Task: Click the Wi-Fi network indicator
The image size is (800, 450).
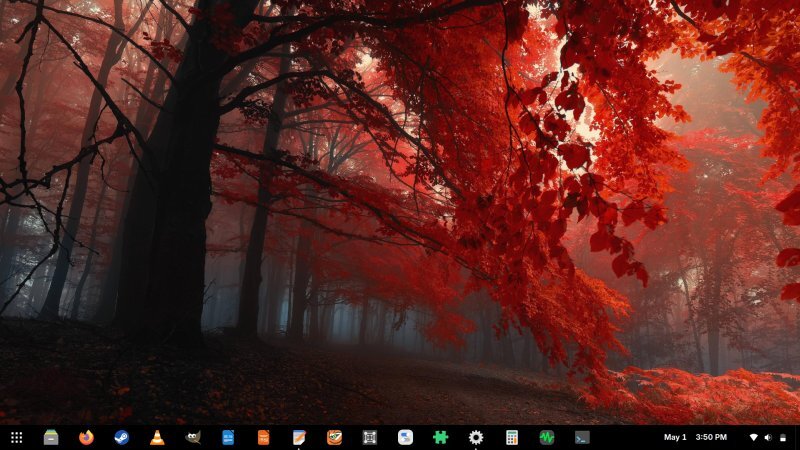Action: [754, 437]
